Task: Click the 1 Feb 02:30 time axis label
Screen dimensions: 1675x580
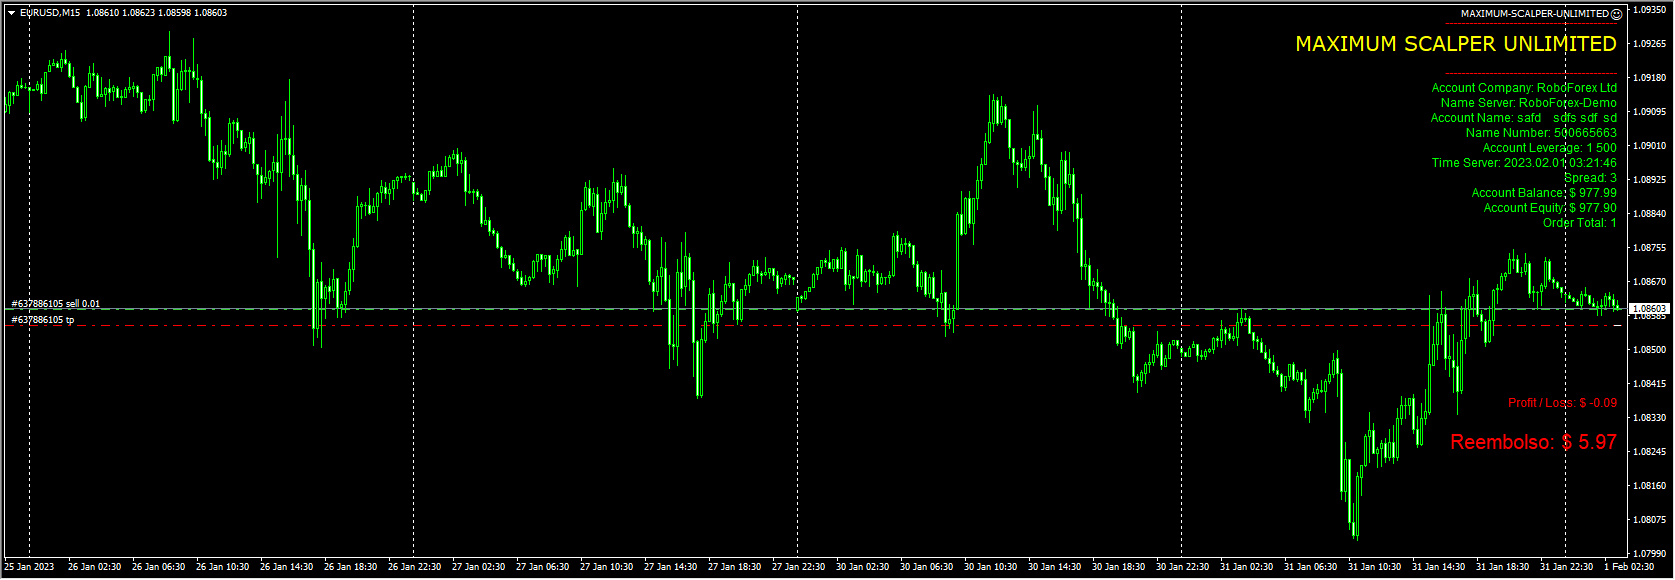Action: pyautogui.click(x=1629, y=567)
